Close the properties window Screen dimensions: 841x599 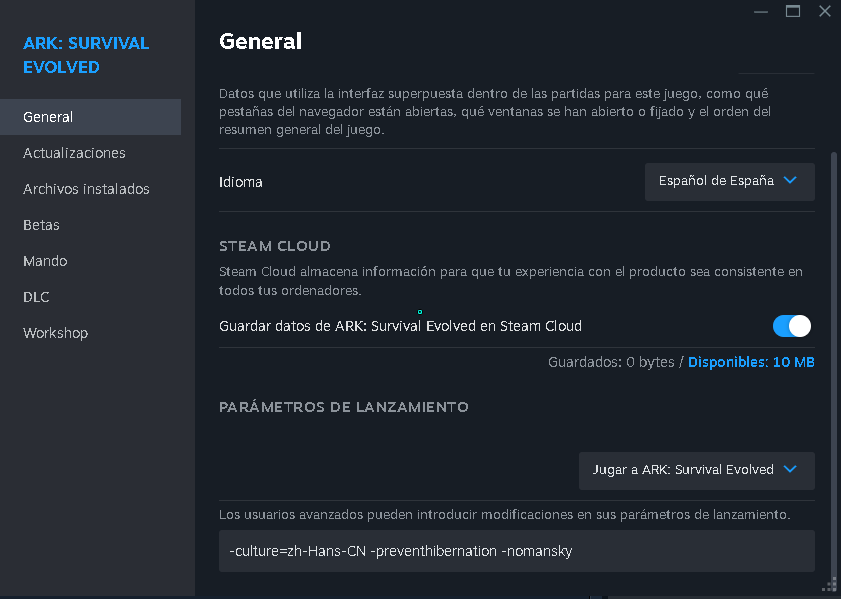824,11
